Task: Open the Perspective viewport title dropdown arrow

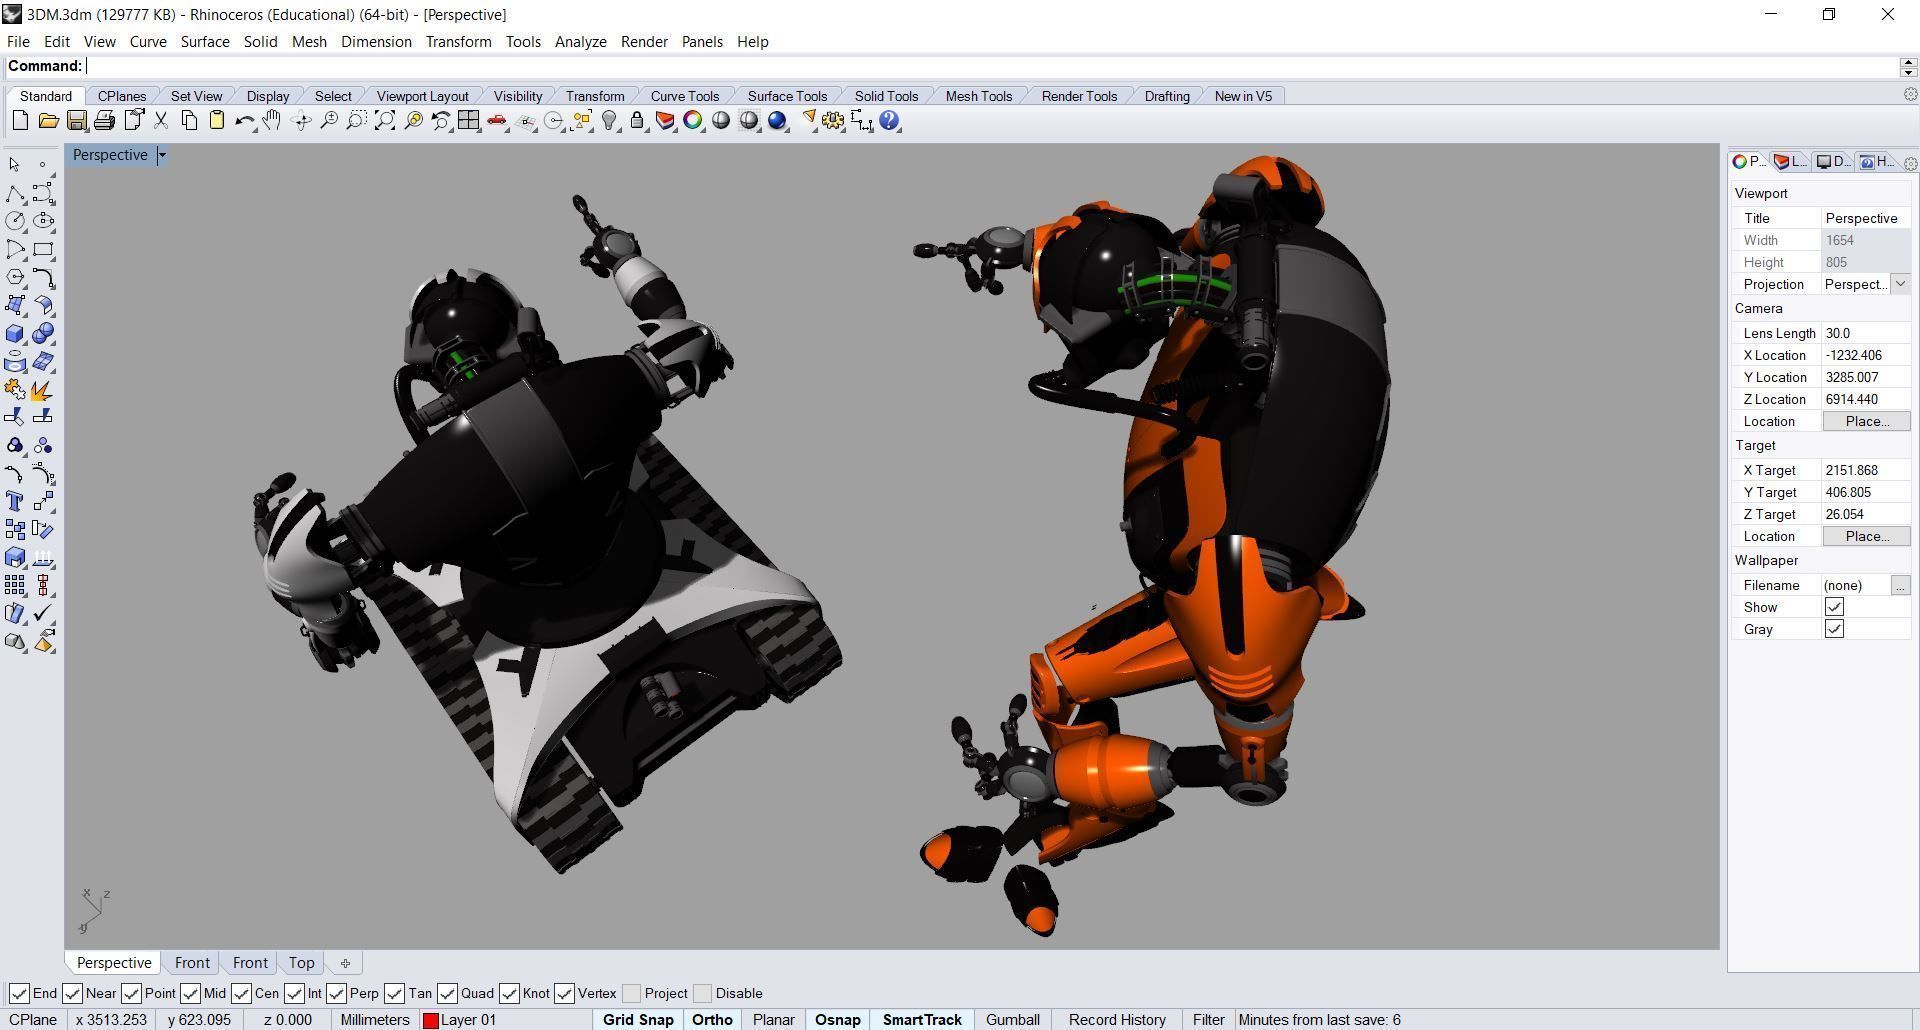Action: [162, 155]
